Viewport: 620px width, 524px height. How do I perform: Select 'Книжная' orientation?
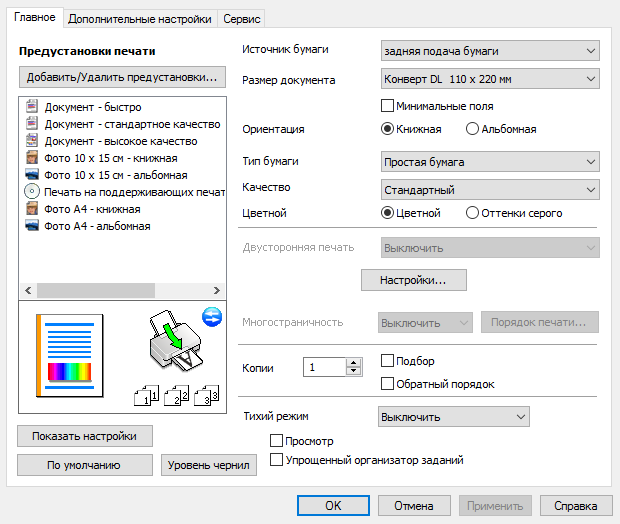tap(387, 129)
